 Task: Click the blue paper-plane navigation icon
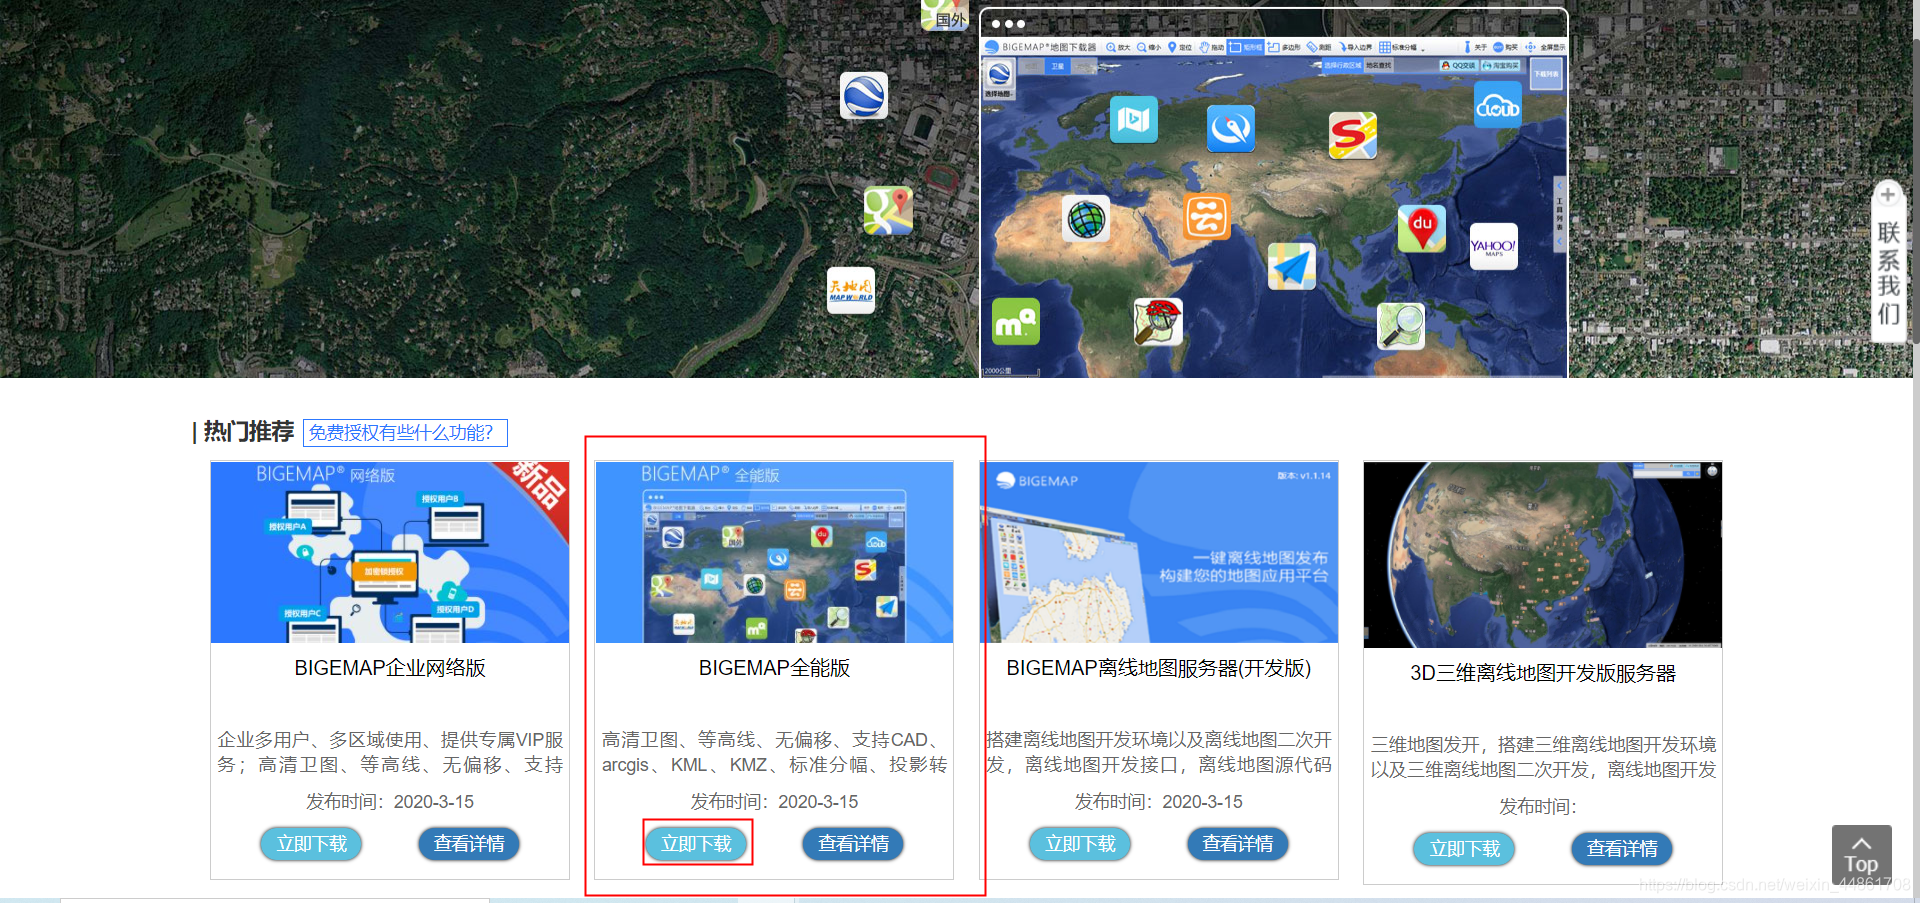(1292, 266)
